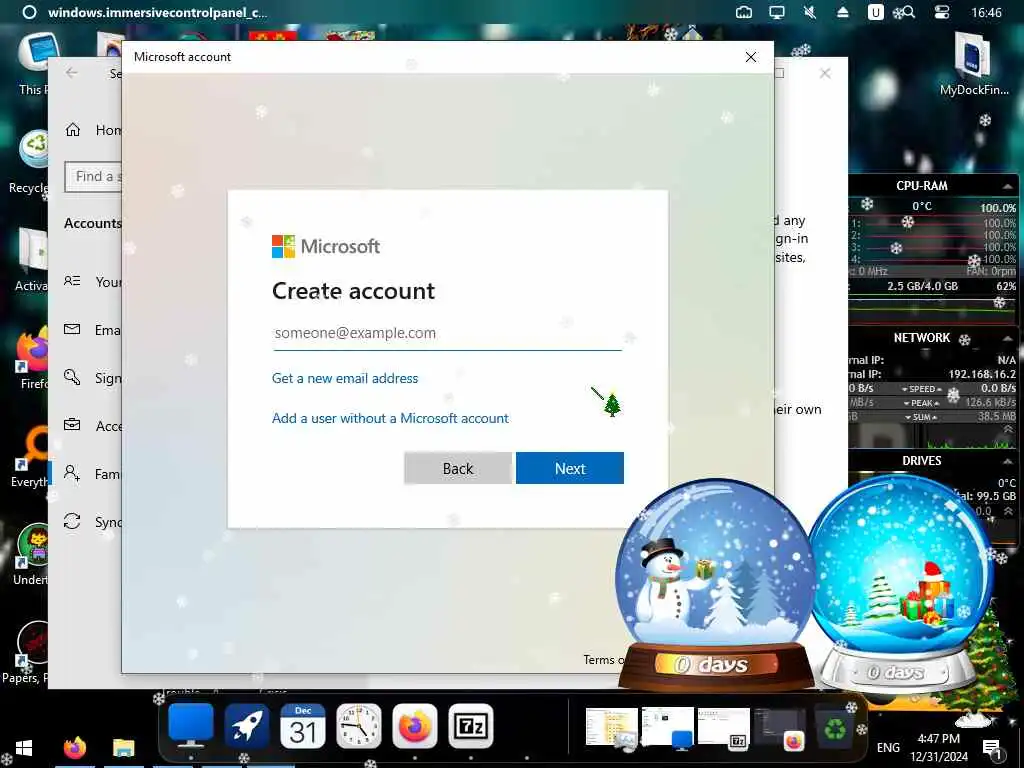Image resolution: width=1024 pixels, height=768 pixels.
Task: Click the blue Next button
Action: coord(569,468)
